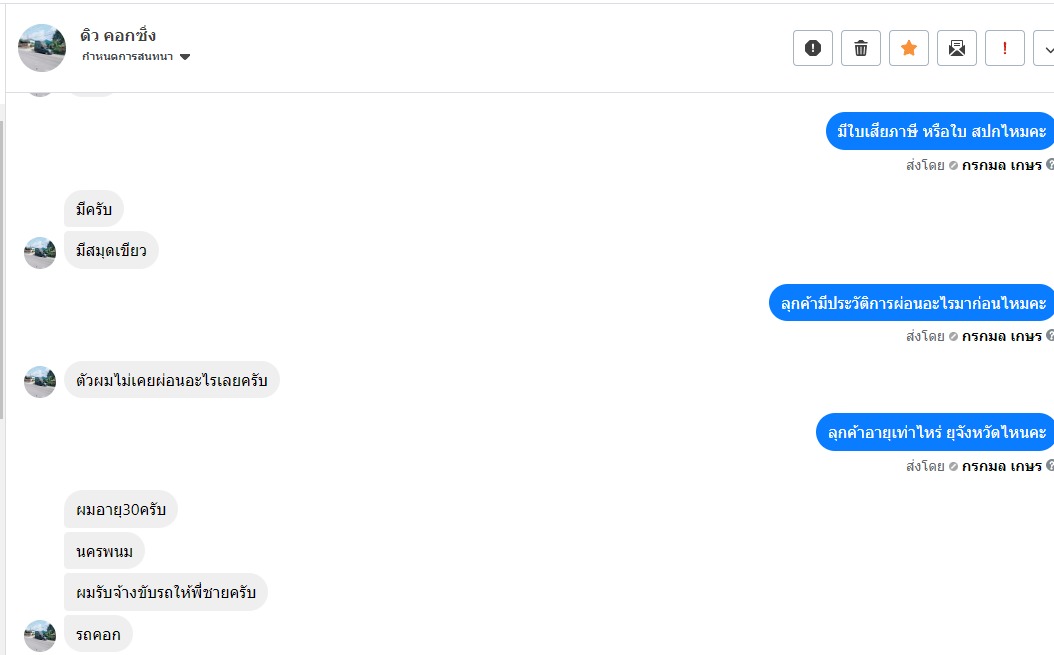Click help icon beside the installment history sender
Viewport: 1054px width, 655px height.
pos(1049,336)
